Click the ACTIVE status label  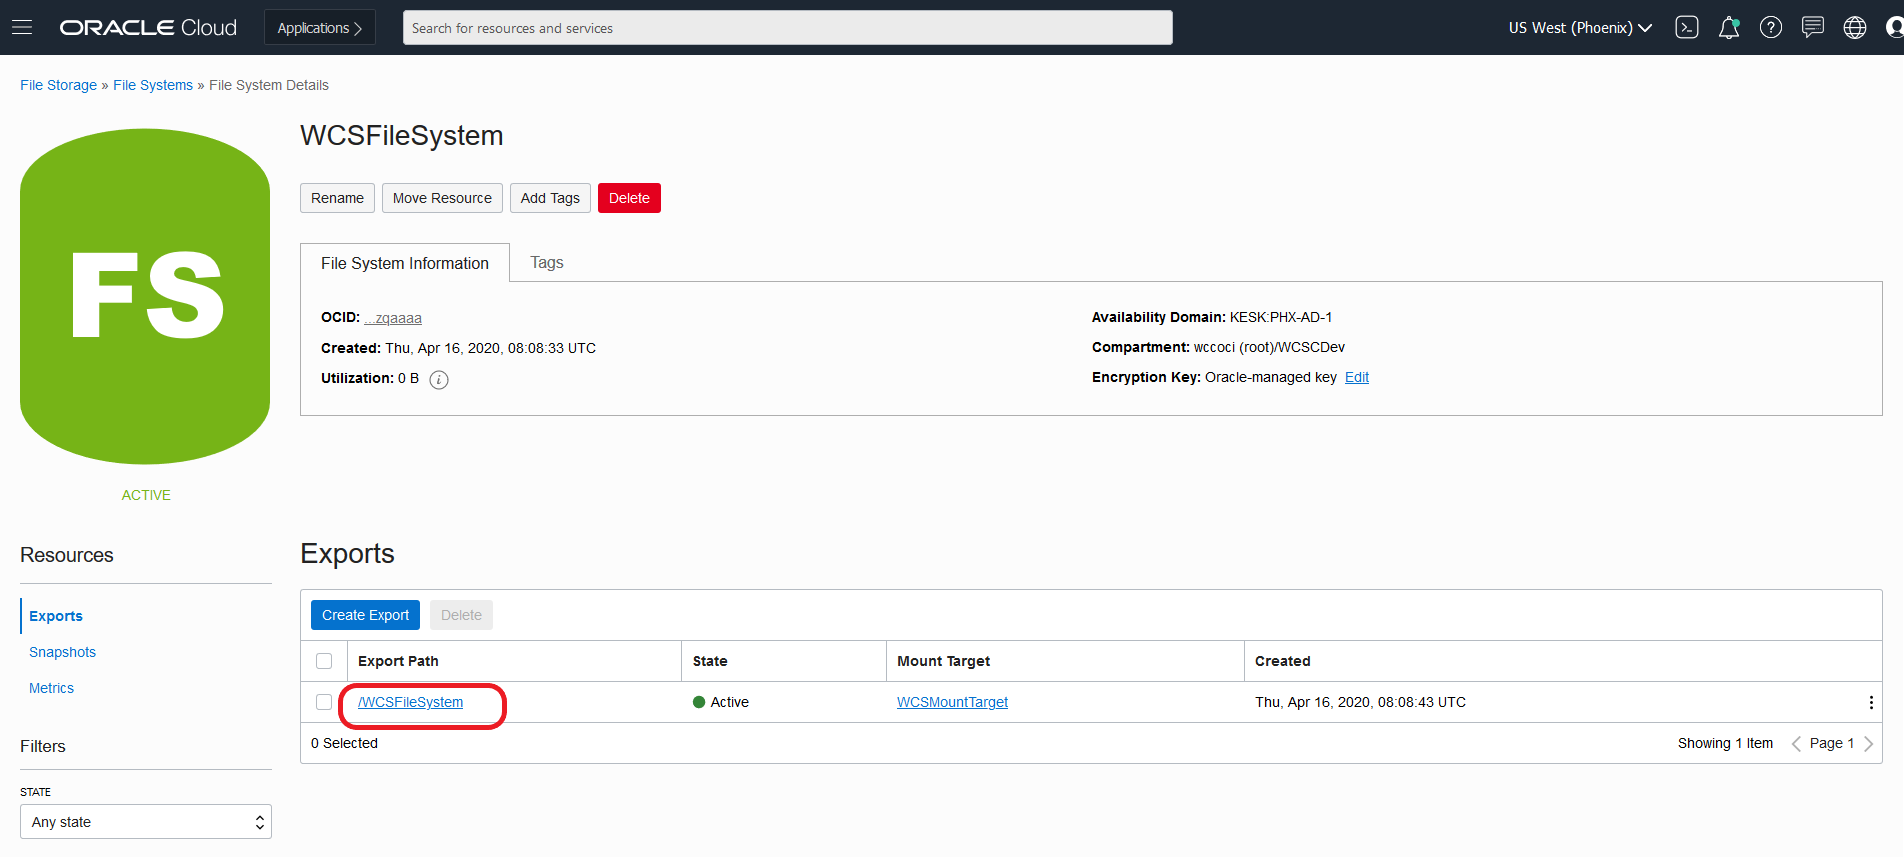click(x=146, y=495)
